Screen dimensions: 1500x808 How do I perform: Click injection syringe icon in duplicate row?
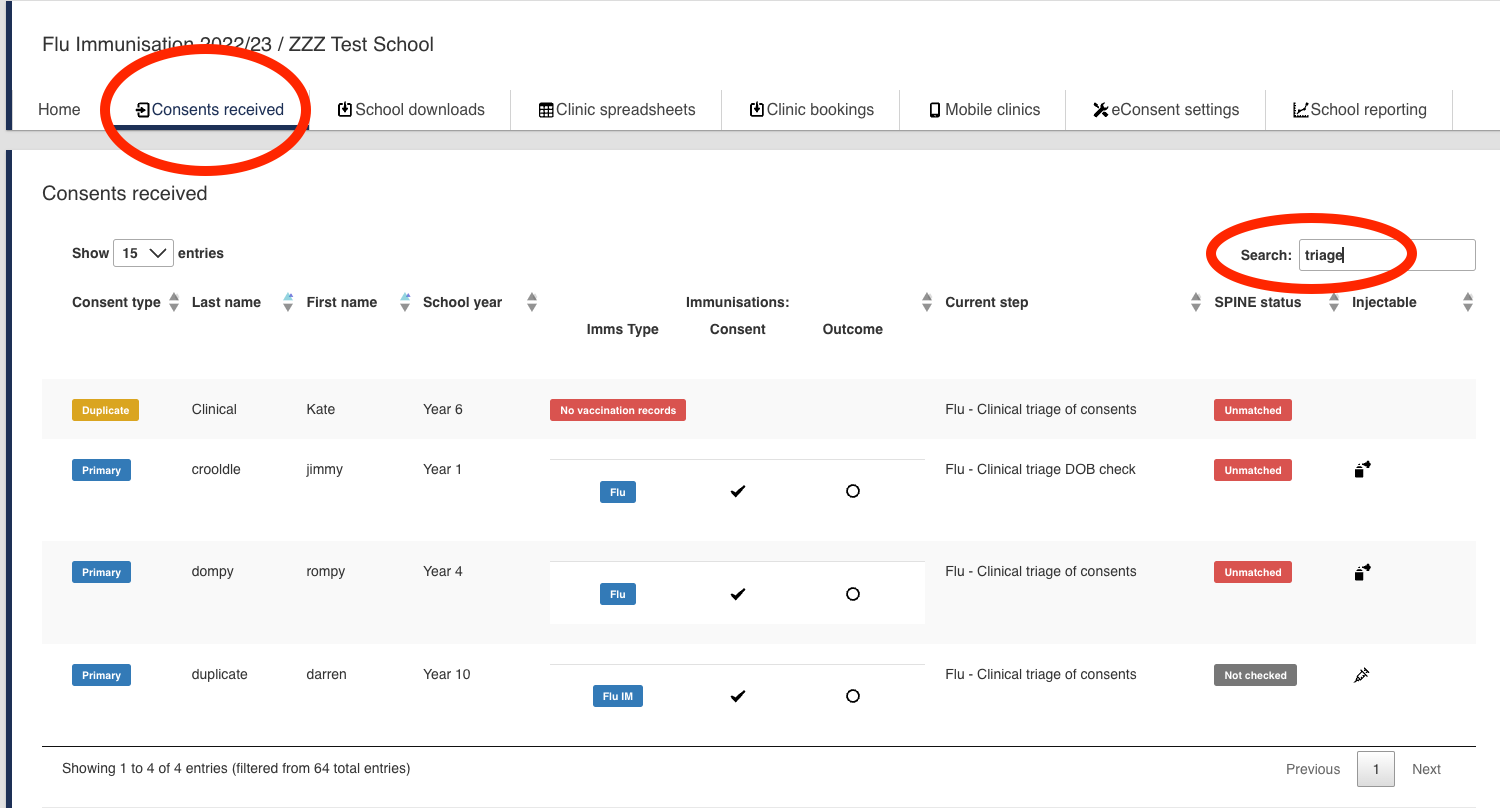point(1361,675)
